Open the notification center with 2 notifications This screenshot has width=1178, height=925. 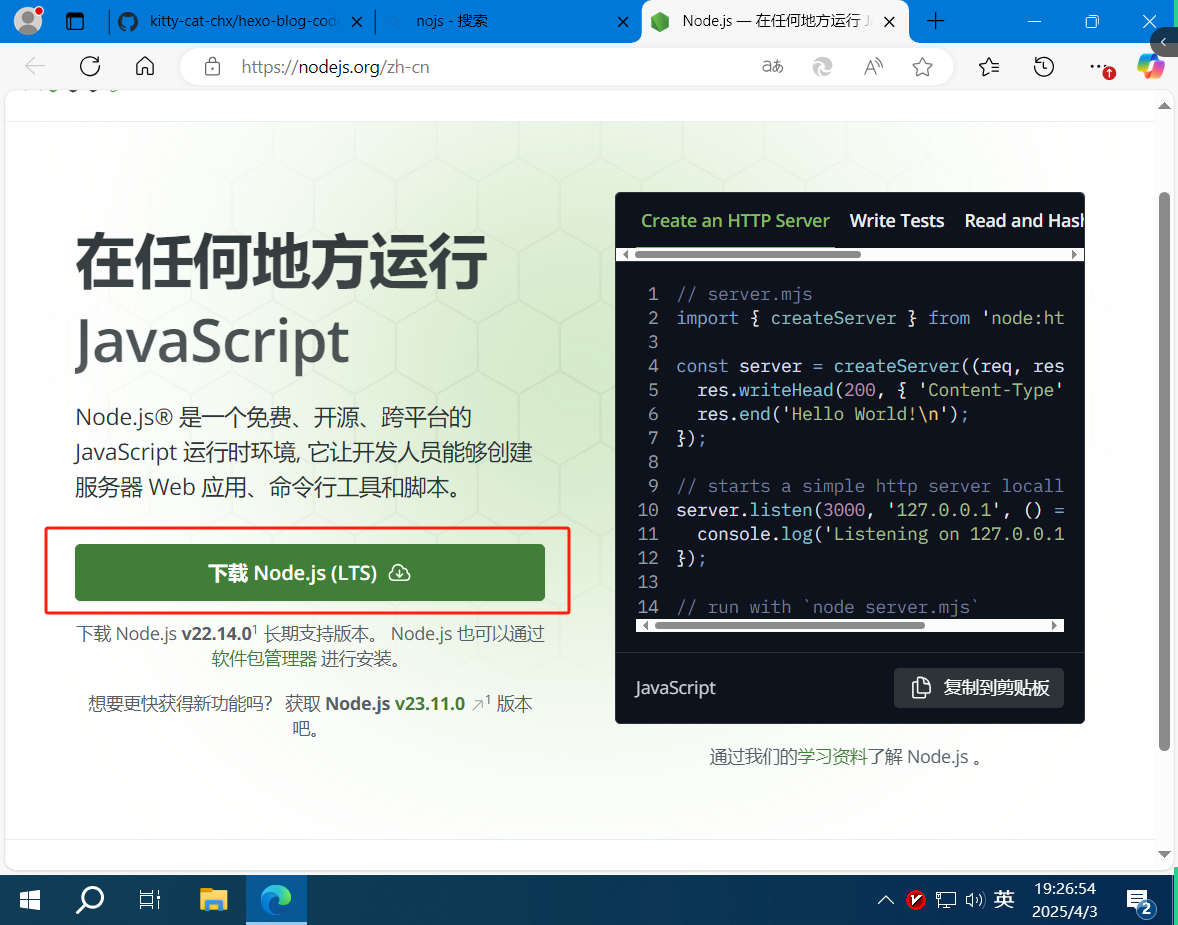point(1139,900)
